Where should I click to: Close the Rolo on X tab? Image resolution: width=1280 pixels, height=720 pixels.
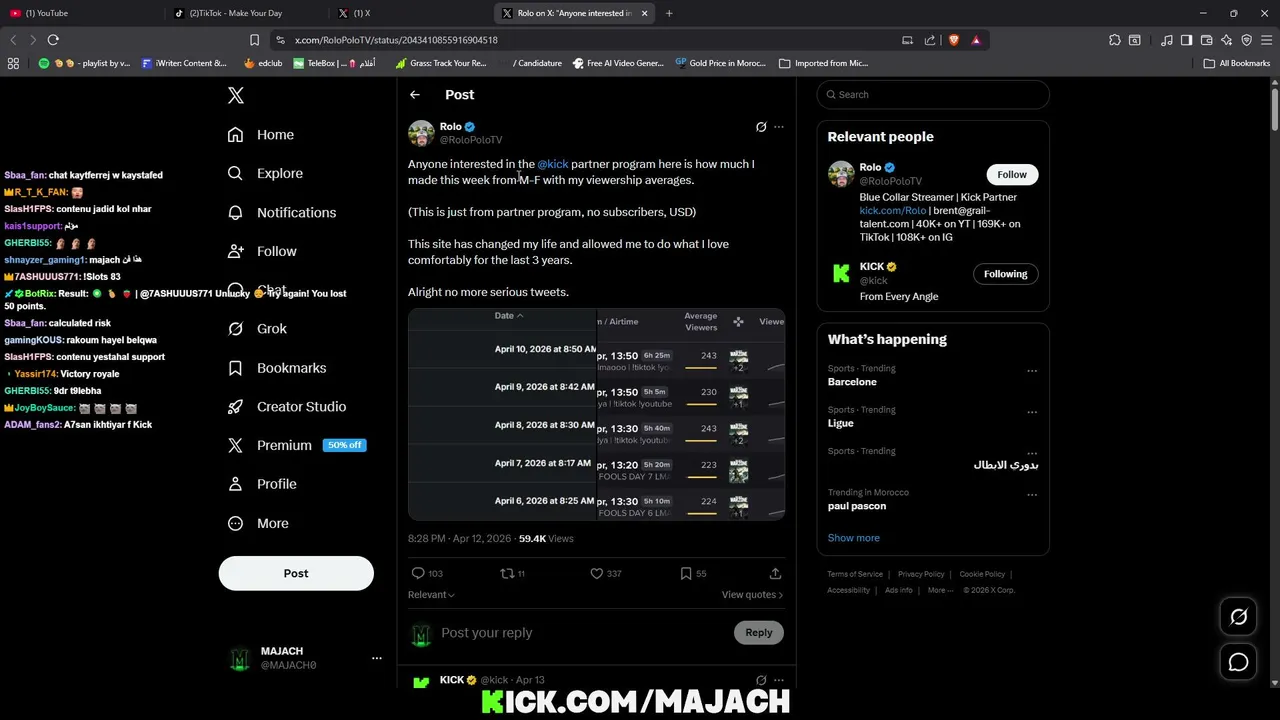644,13
